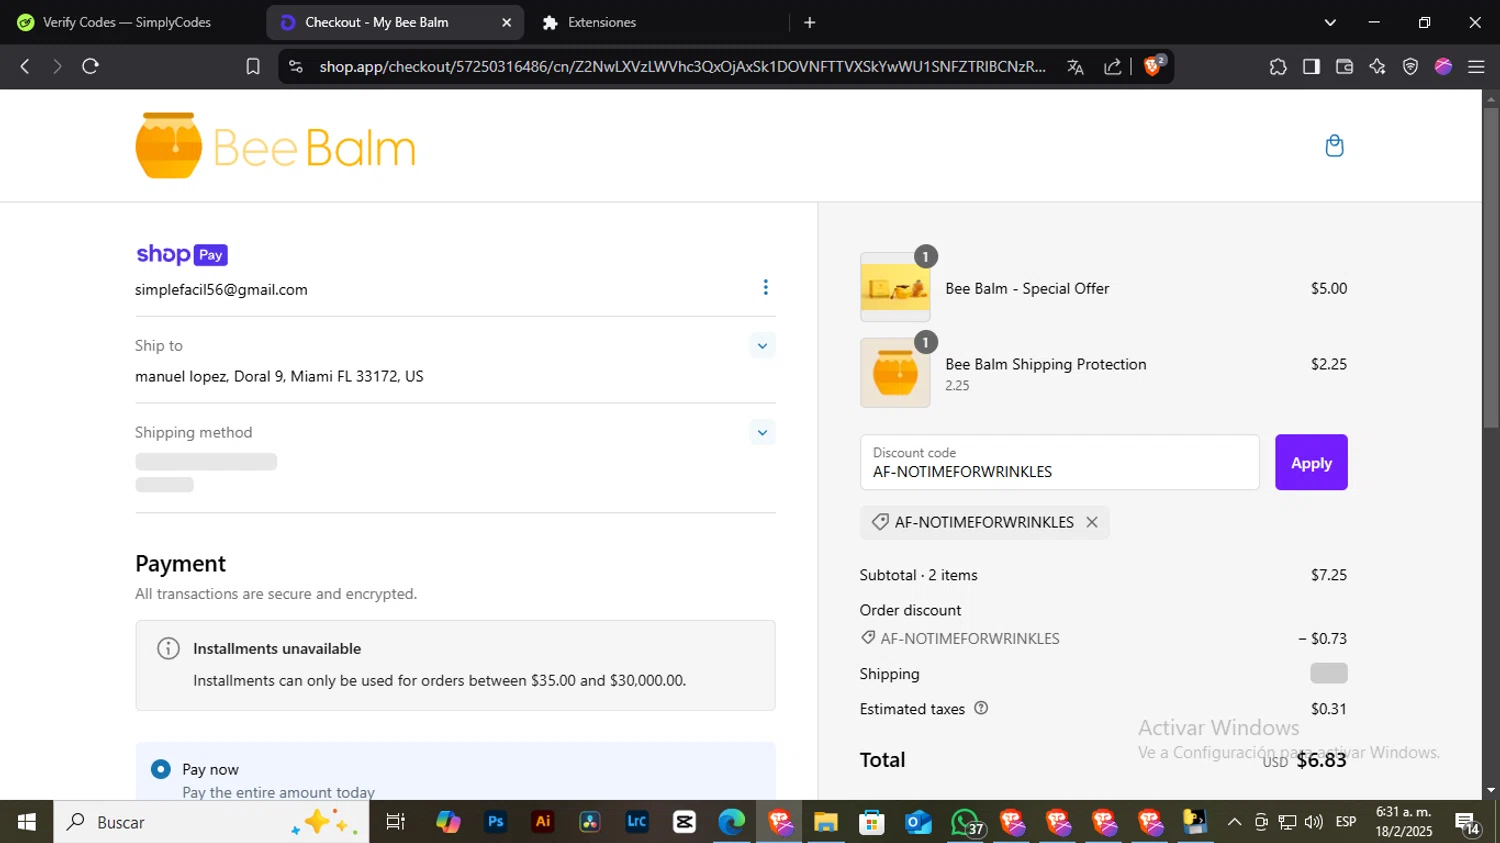Reload the checkout page
This screenshot has width=1500, height=843.
(91, 66)
